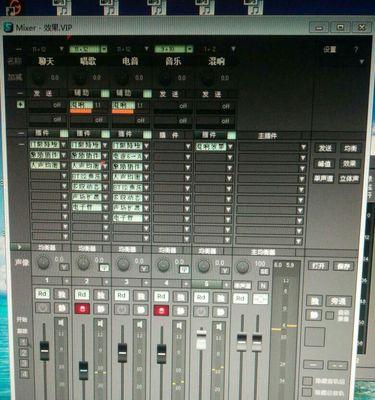Show the 效果 section via right panel
This screenshot has height=400, width=375.
click(x=350, y=164)
